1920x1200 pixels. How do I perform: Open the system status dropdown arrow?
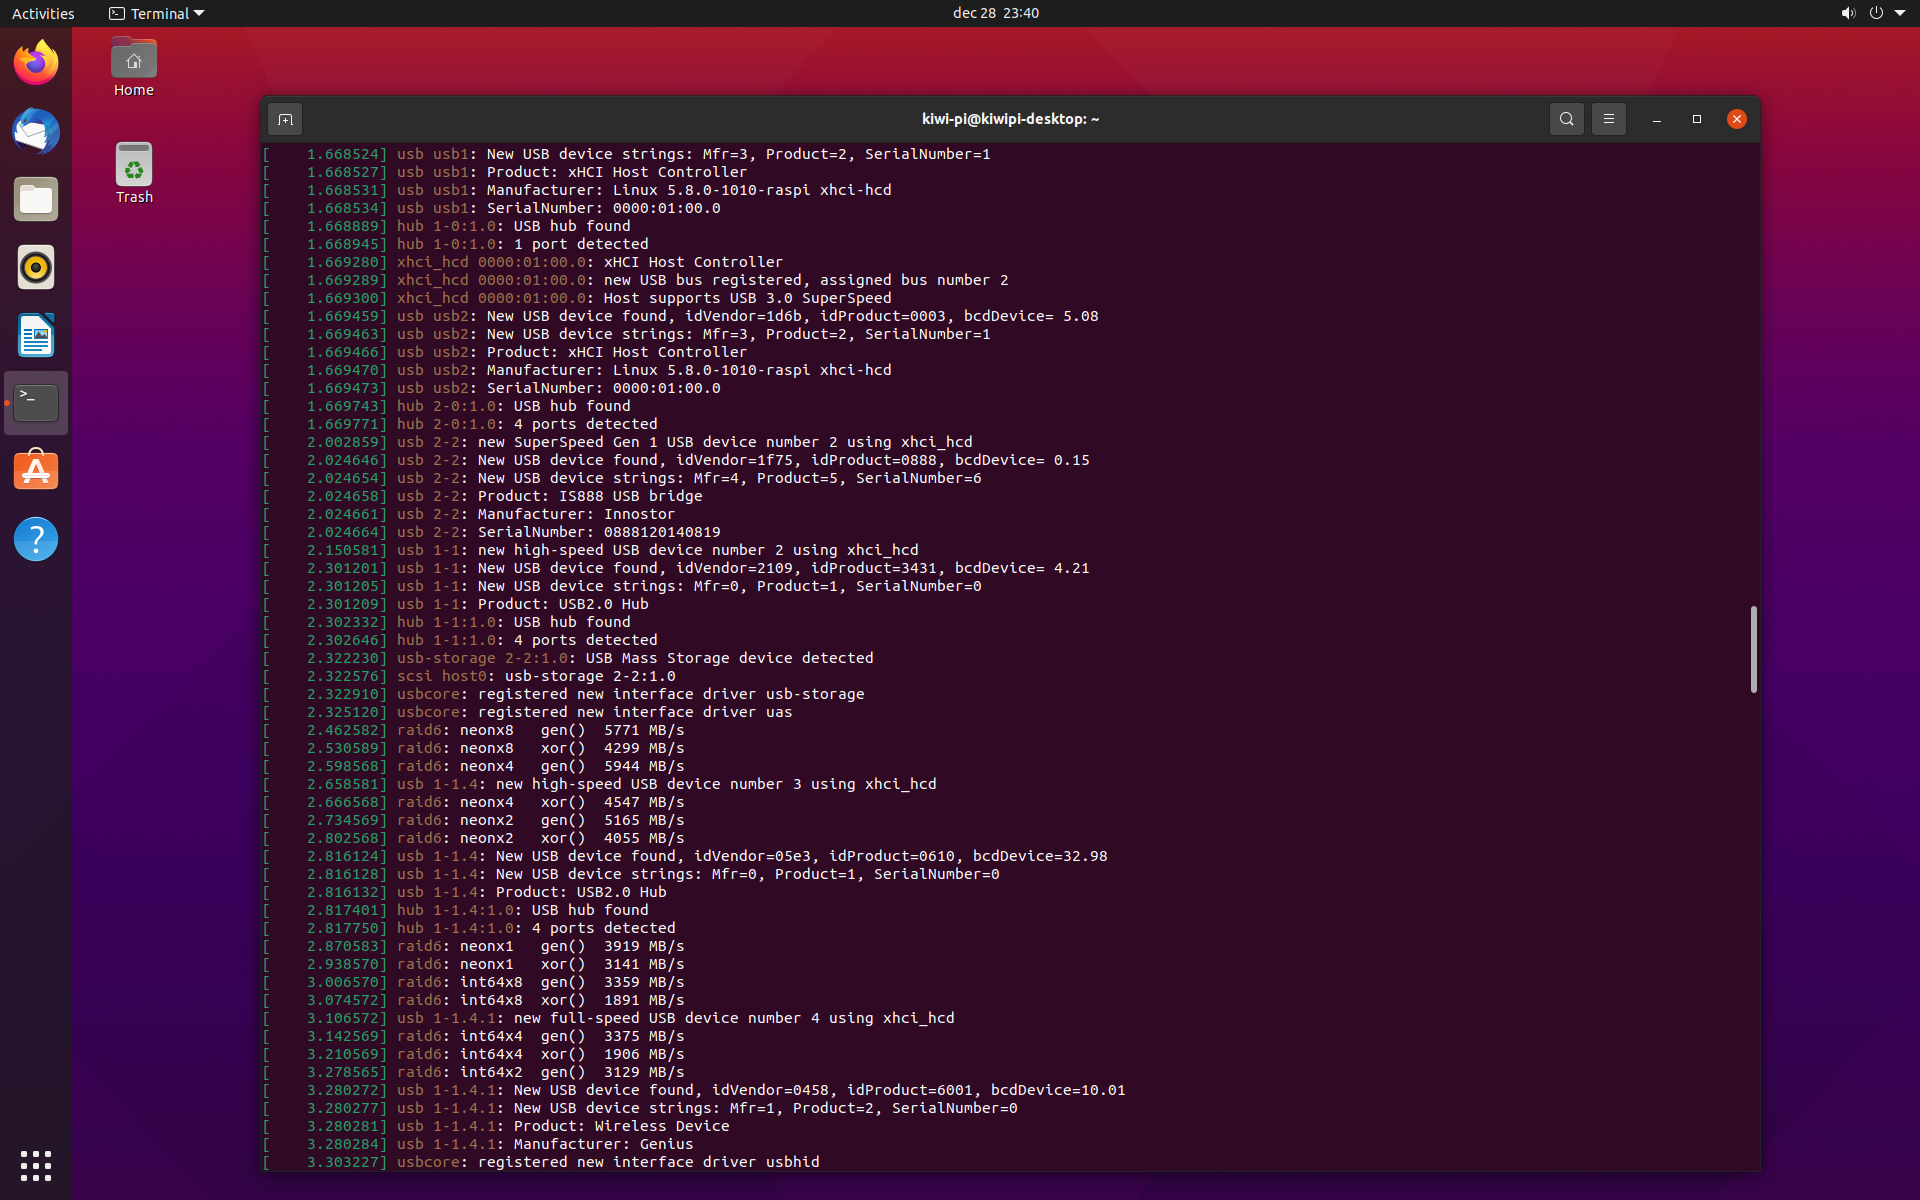click(1900, 13)
